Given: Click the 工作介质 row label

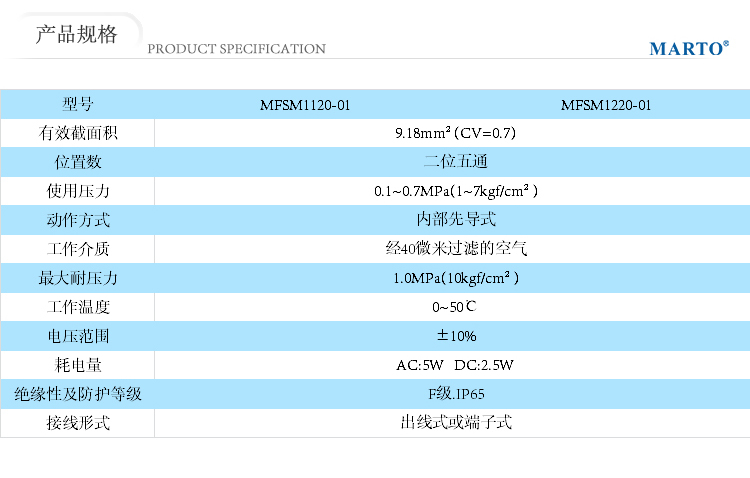Looking at the screenshot, I should [x=78, y=249].
